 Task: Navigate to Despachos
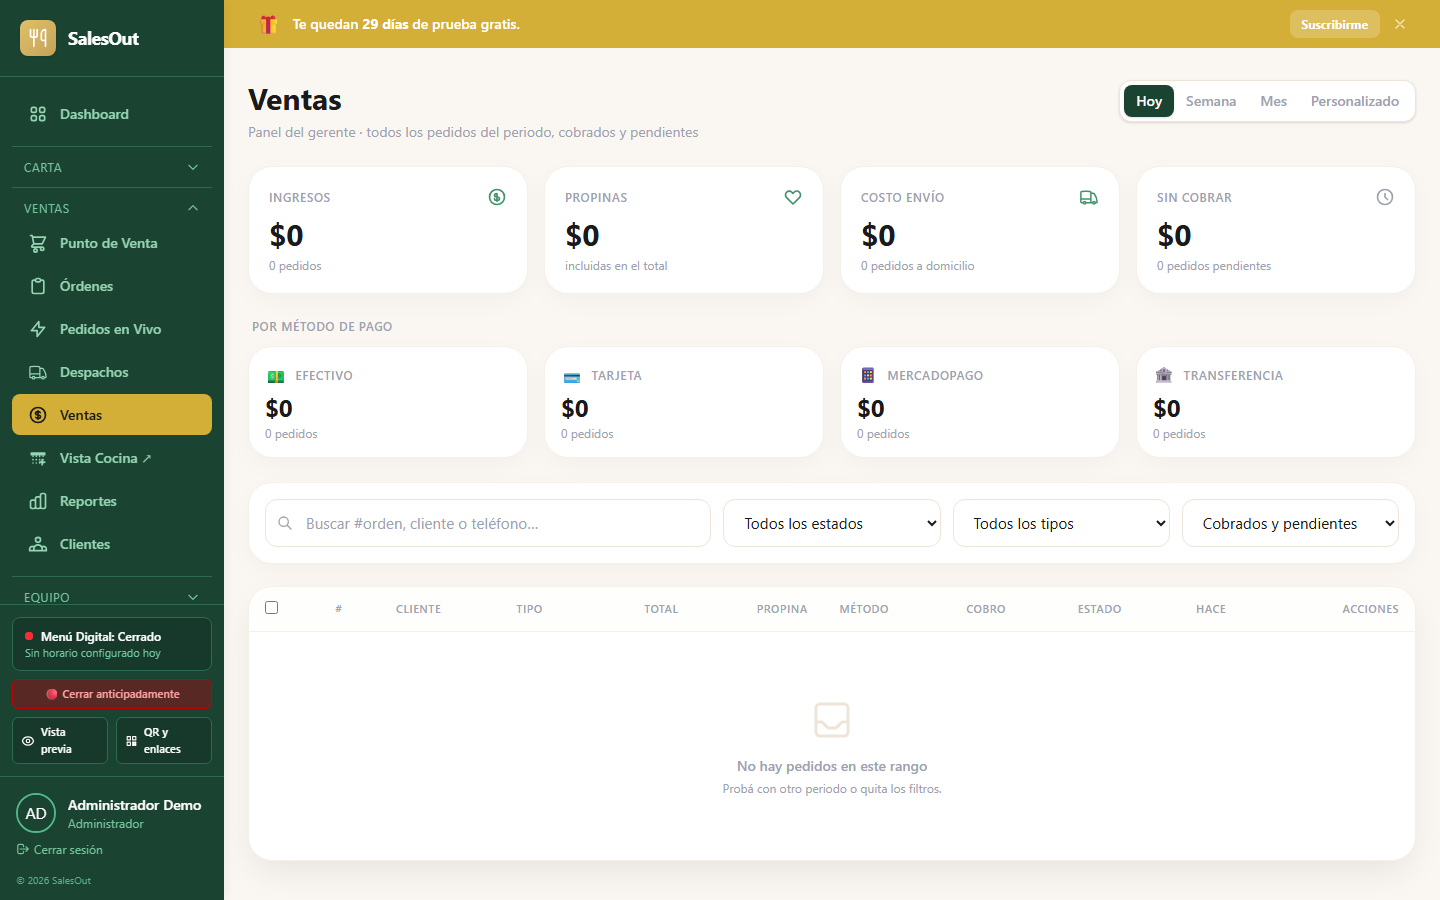point(112,372)
